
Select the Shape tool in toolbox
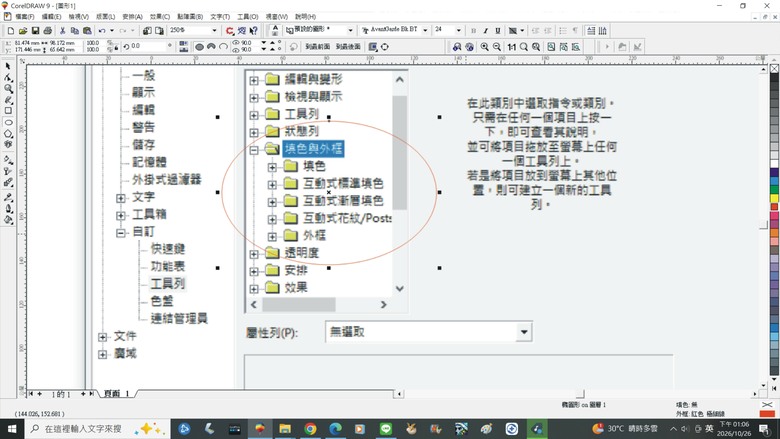pyautogui.click(x=8, y=78)
